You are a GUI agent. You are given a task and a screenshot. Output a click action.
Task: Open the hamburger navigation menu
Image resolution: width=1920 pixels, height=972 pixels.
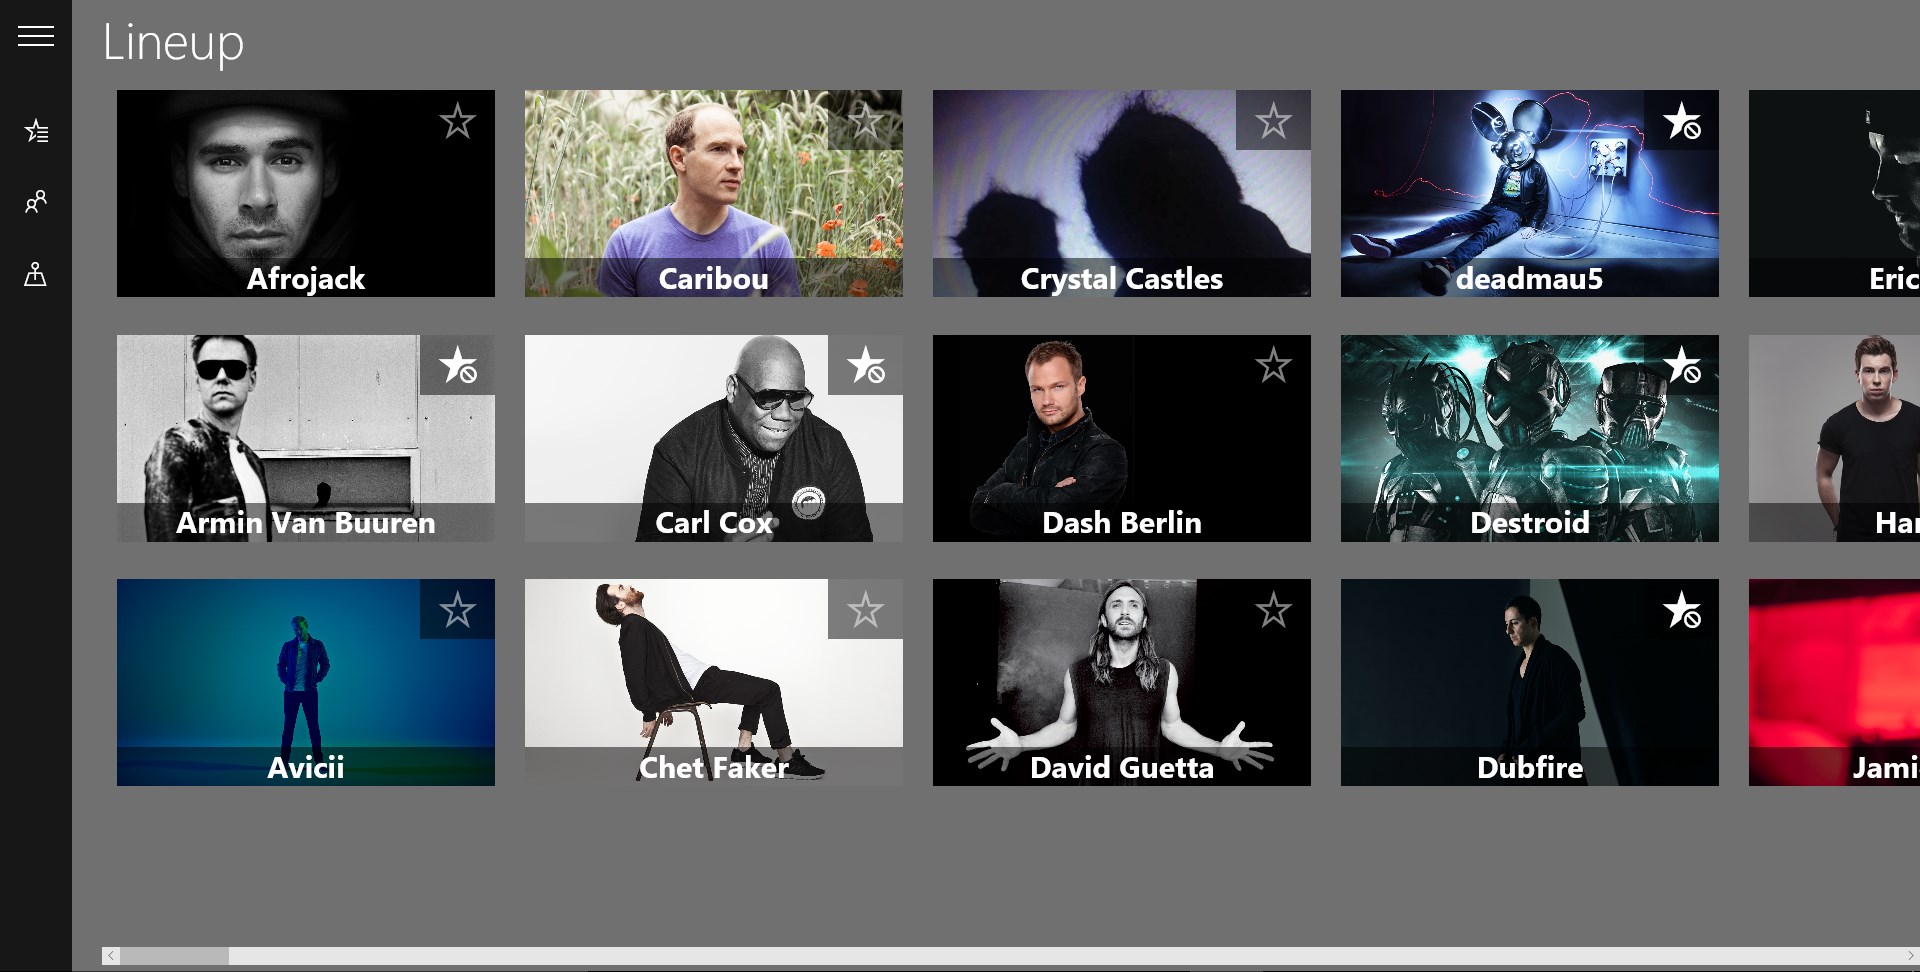[36, 37]
